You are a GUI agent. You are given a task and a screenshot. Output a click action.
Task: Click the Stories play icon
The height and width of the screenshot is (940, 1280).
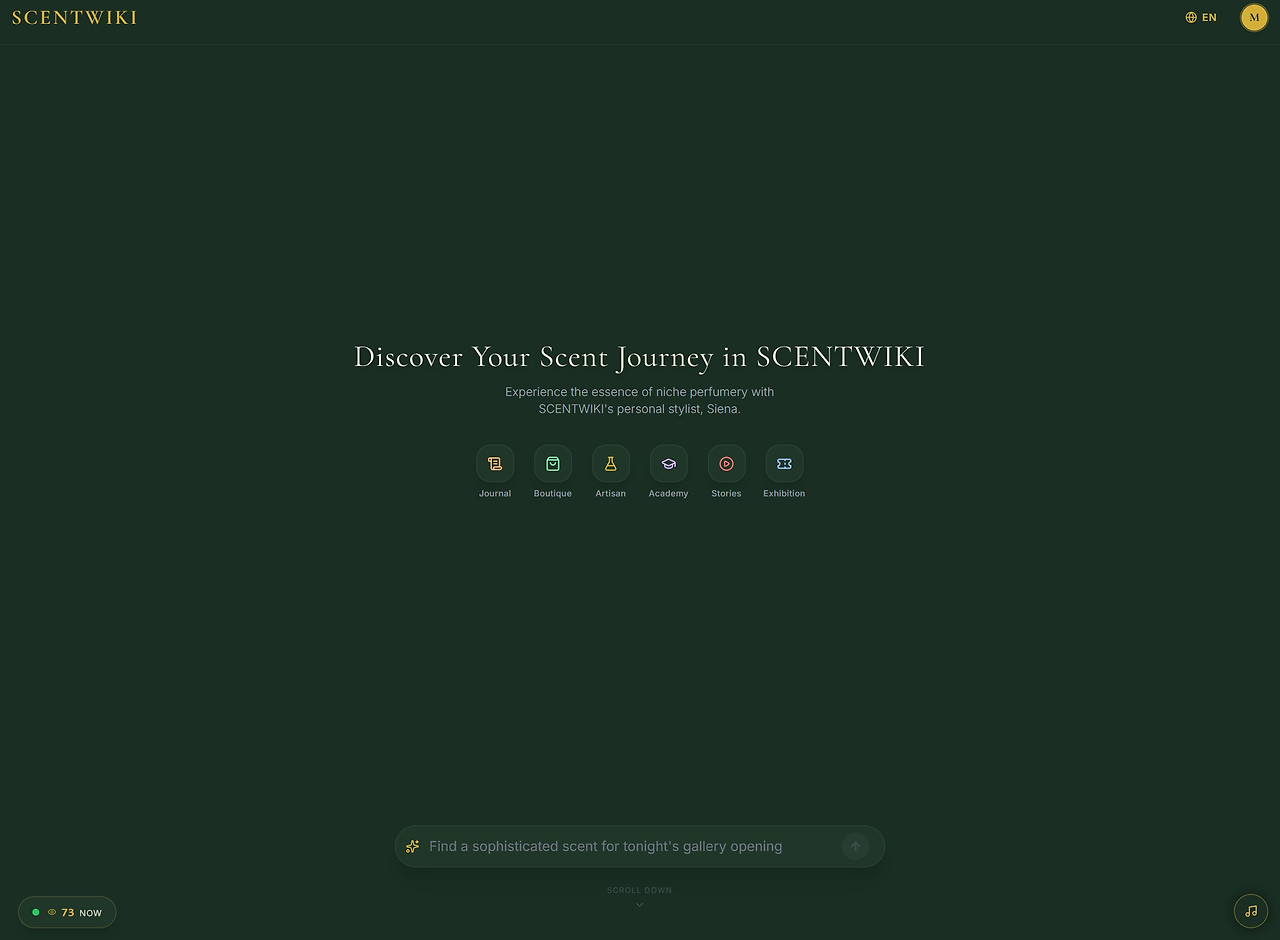click(x=726, y=463)
